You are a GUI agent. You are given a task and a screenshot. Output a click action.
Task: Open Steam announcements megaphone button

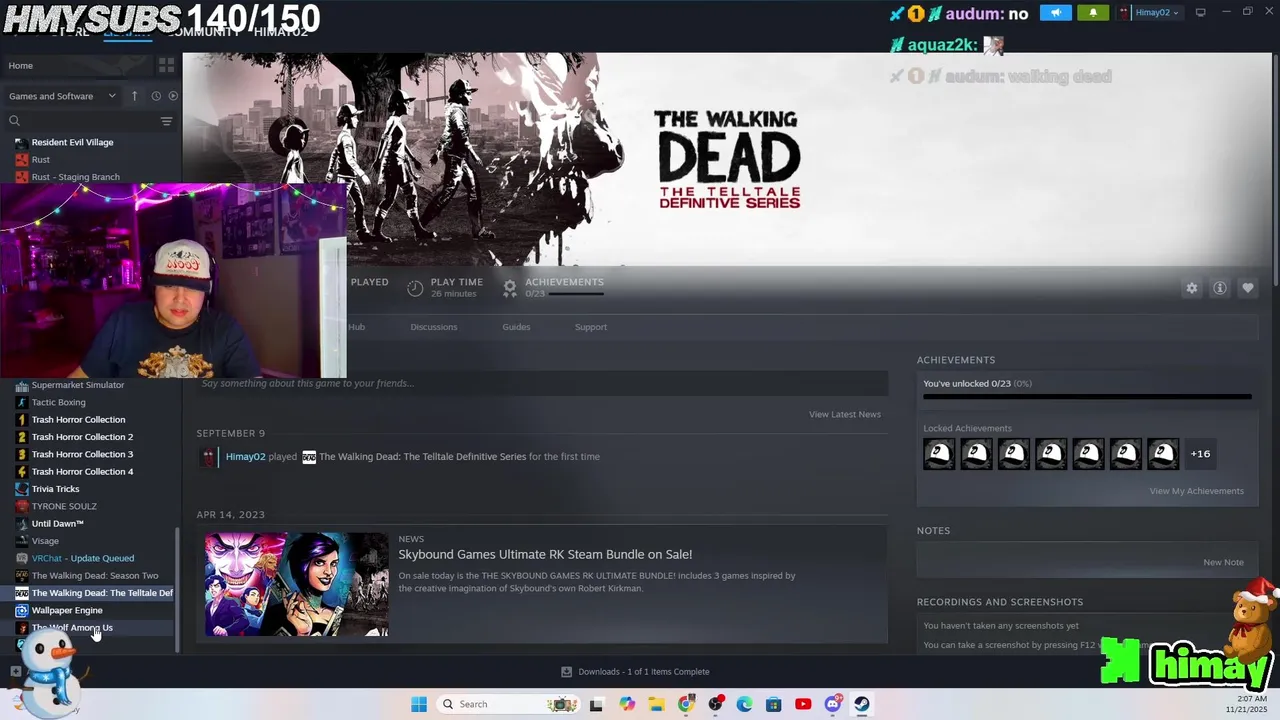pyautogui.click(x=1055, y=13)
